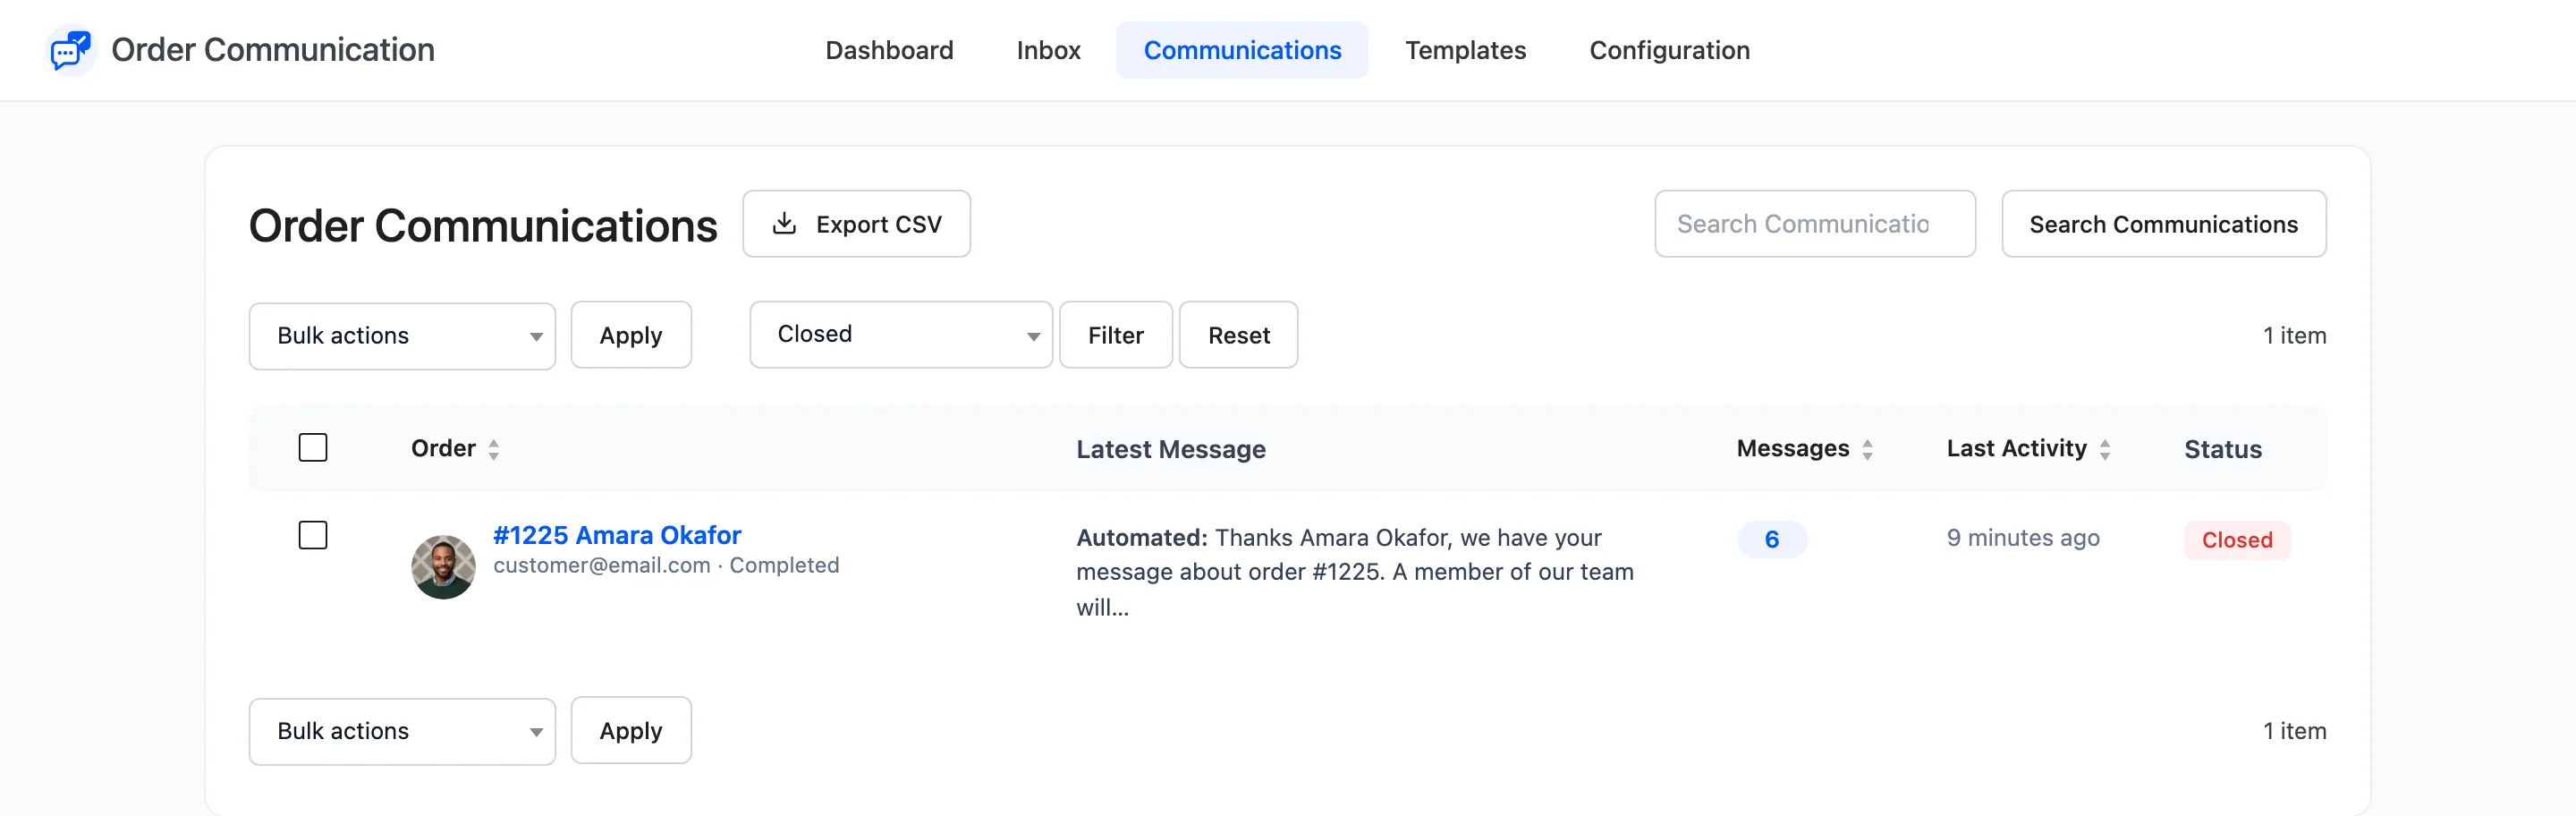Click the Reset button
Image resolution: width=2576 pixels, height=816 pixels.
pyautogui.click(x=1238, y=335)
